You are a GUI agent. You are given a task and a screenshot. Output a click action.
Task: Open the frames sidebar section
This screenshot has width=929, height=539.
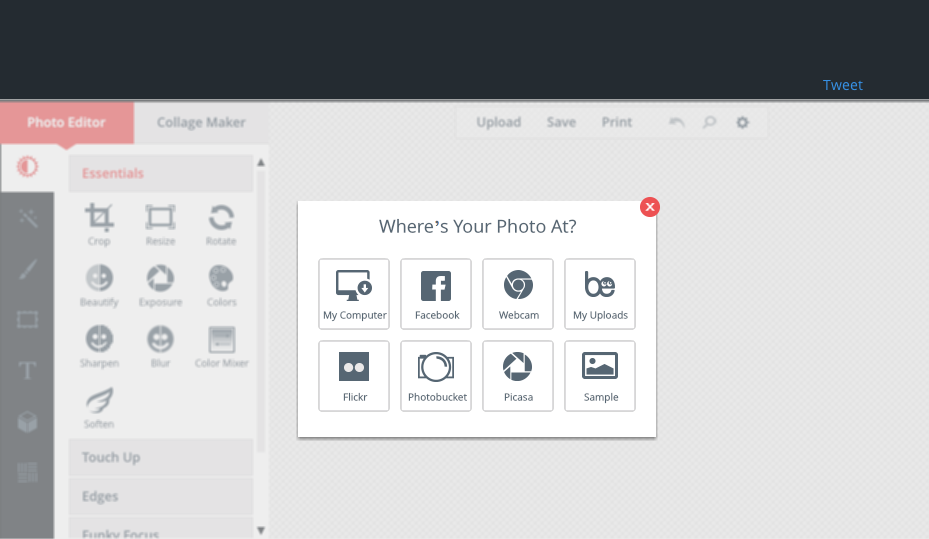[x=27, y=320]
